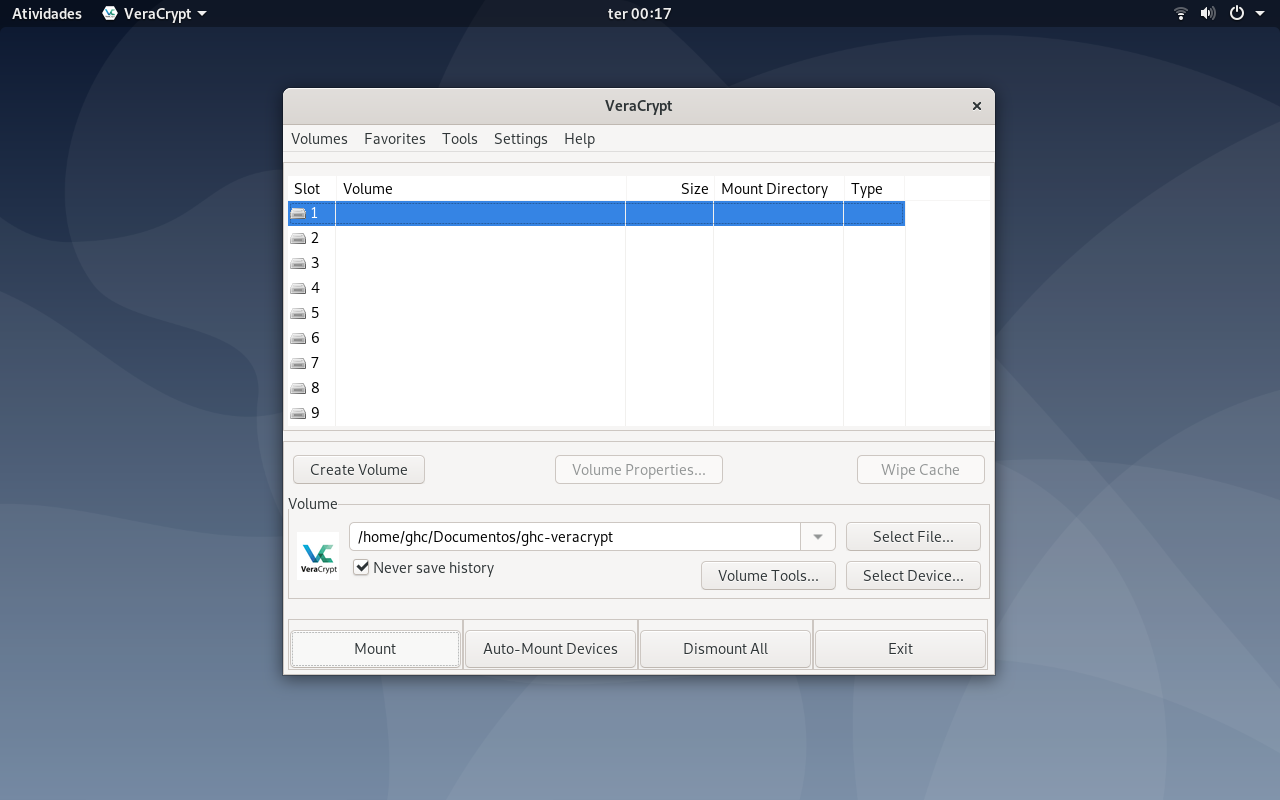Close the VeraCrypt window

pos(977,106)
